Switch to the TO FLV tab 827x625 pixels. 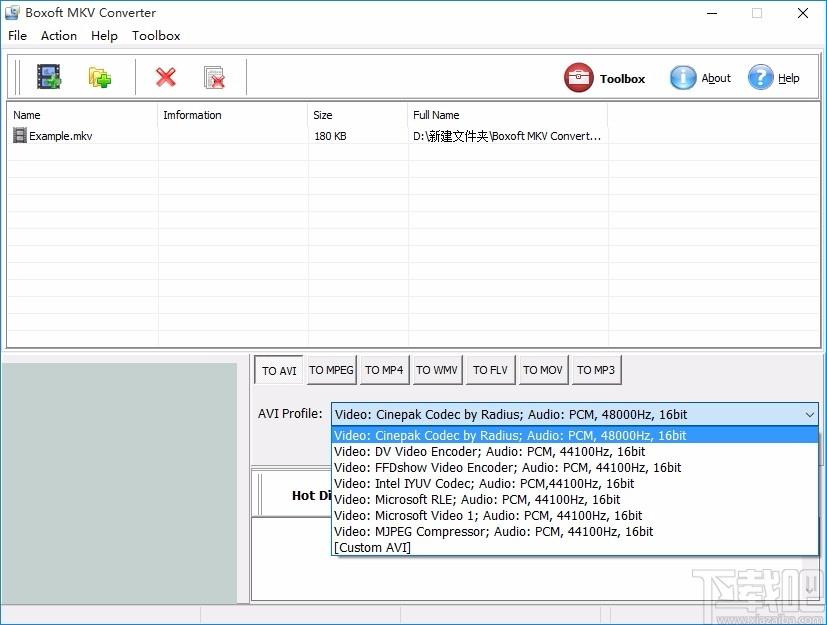tap(490, 370)
